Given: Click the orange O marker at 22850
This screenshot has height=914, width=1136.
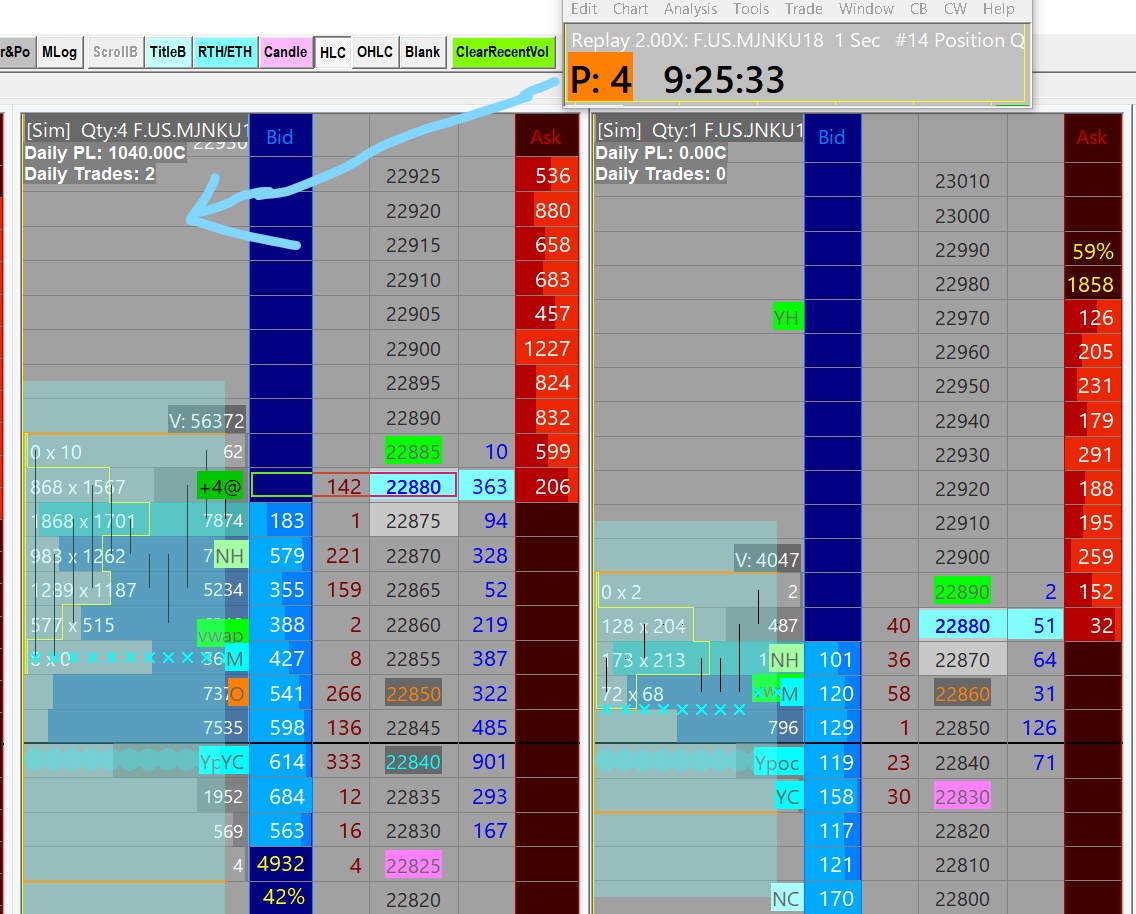Looking at the screenshot, I should 238,694.
